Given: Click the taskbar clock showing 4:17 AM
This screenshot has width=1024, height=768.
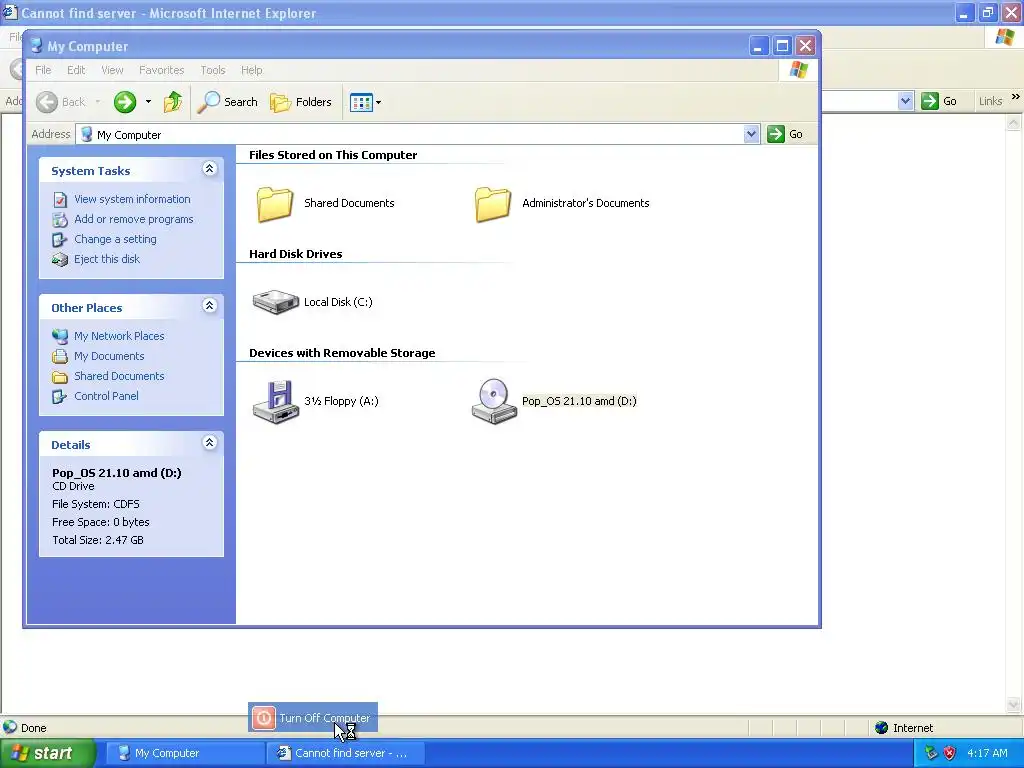Looking at the screenshot, I should coord(987,753).
